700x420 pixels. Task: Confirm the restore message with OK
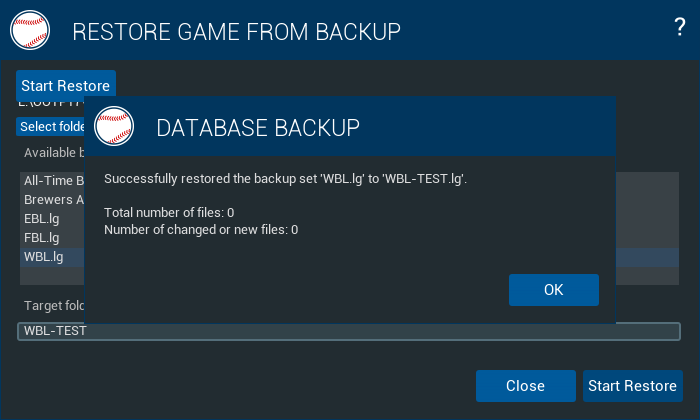(554, 290)
